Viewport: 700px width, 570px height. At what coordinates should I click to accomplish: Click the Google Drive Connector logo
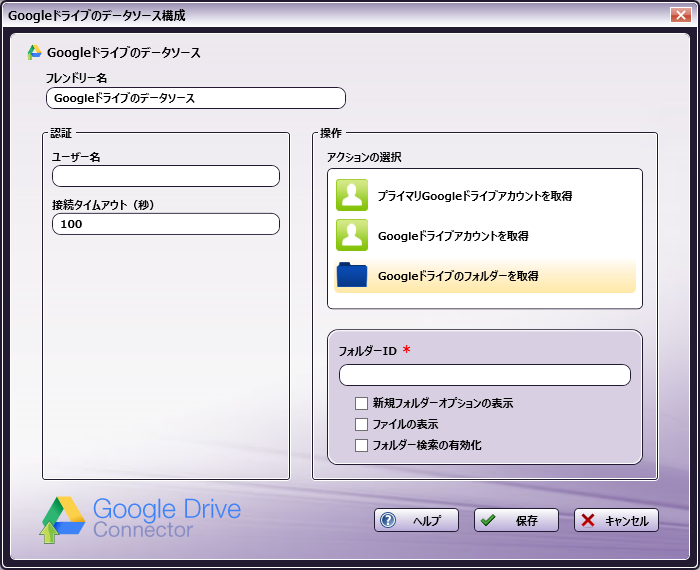tap(140, 520)
